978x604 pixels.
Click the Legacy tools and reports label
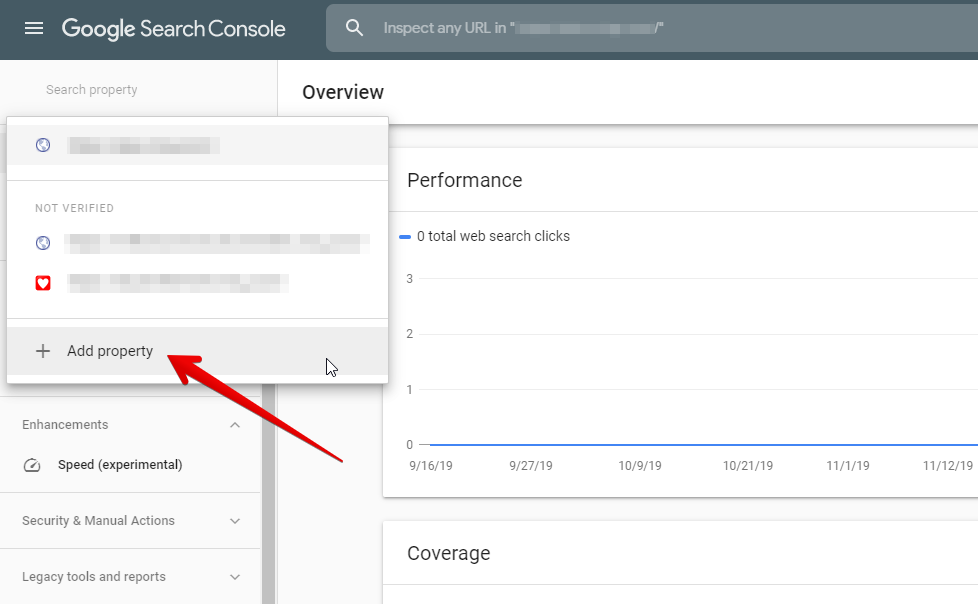(x=94, y=577)
